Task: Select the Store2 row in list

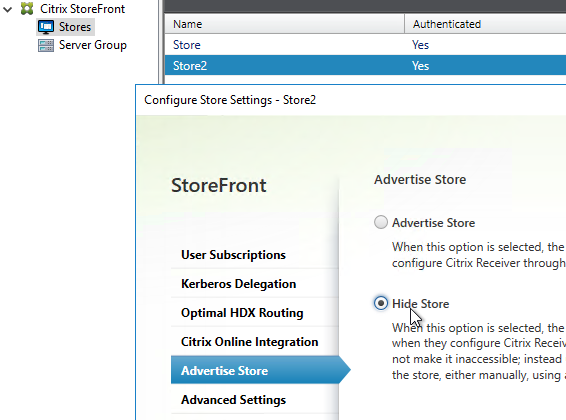Action: 365,65
